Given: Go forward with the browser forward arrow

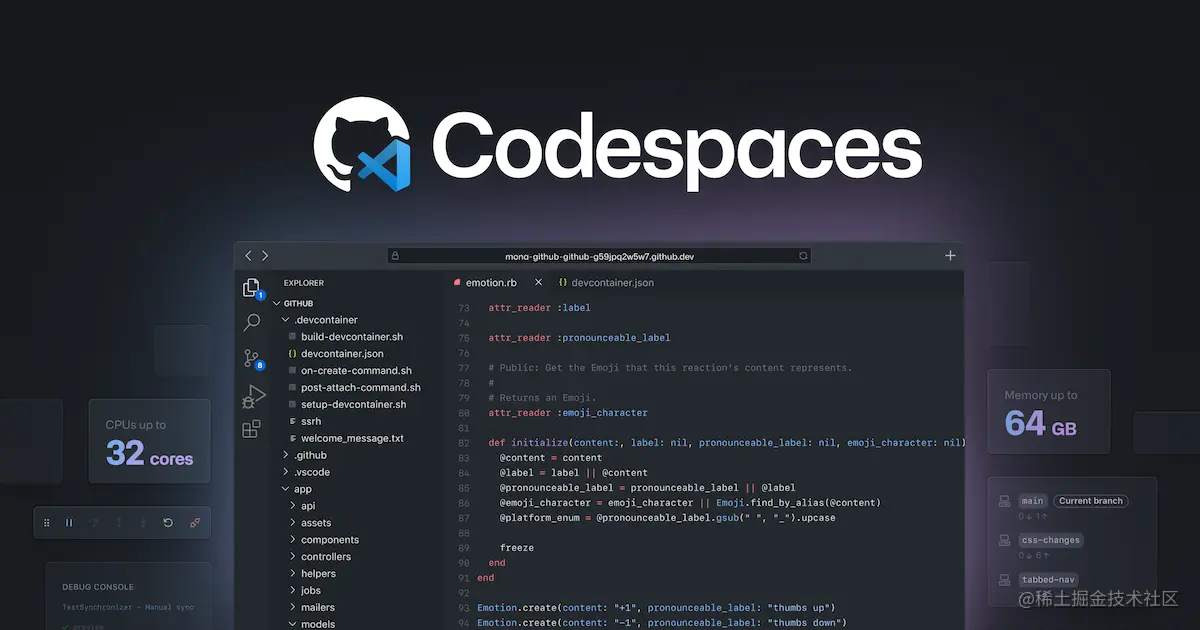Looking at the screenshot, I should [x=265, y=256].
